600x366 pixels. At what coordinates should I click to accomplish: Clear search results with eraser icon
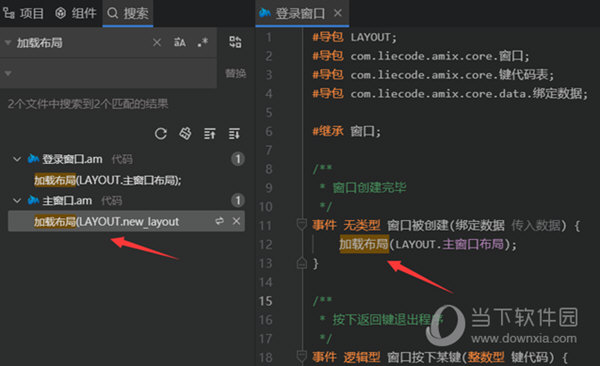tap(185, 134)
